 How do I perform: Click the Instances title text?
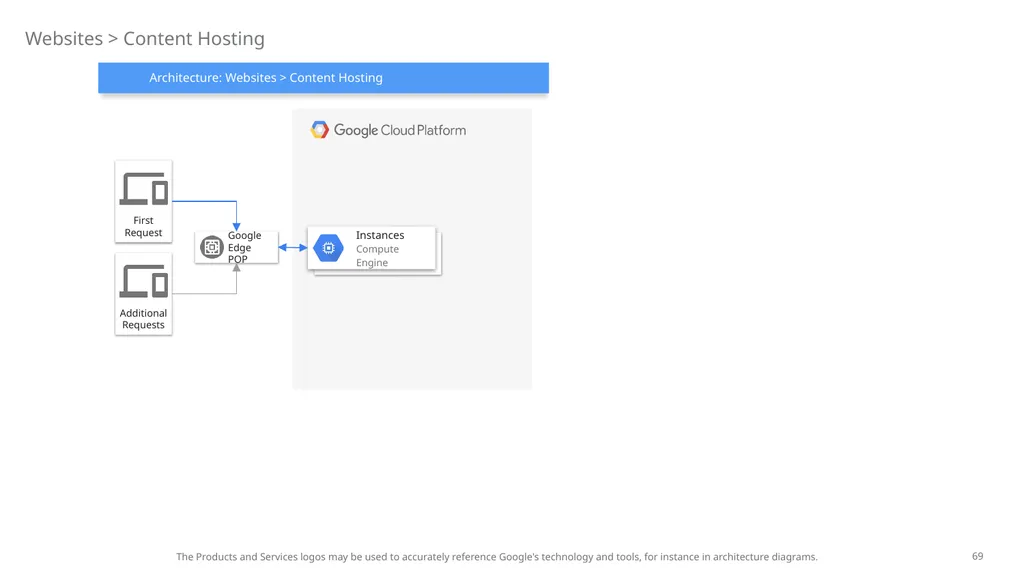(380, 235)
